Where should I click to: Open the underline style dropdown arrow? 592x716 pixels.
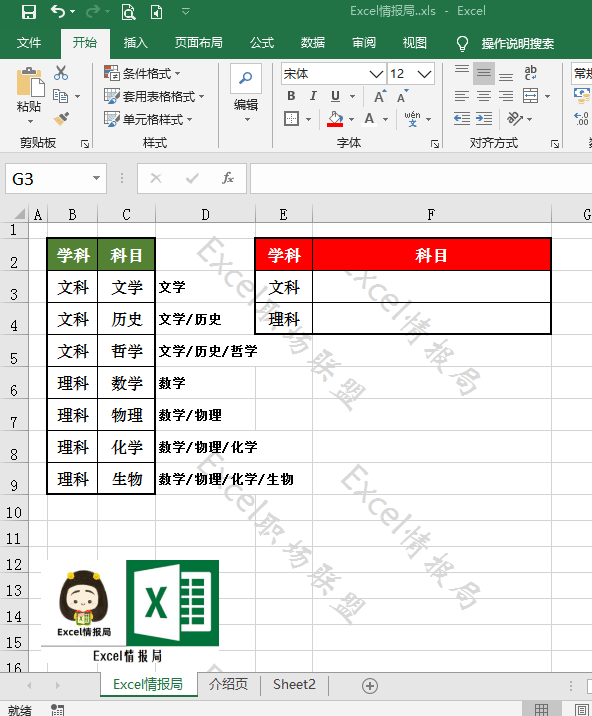coord(352,96)
